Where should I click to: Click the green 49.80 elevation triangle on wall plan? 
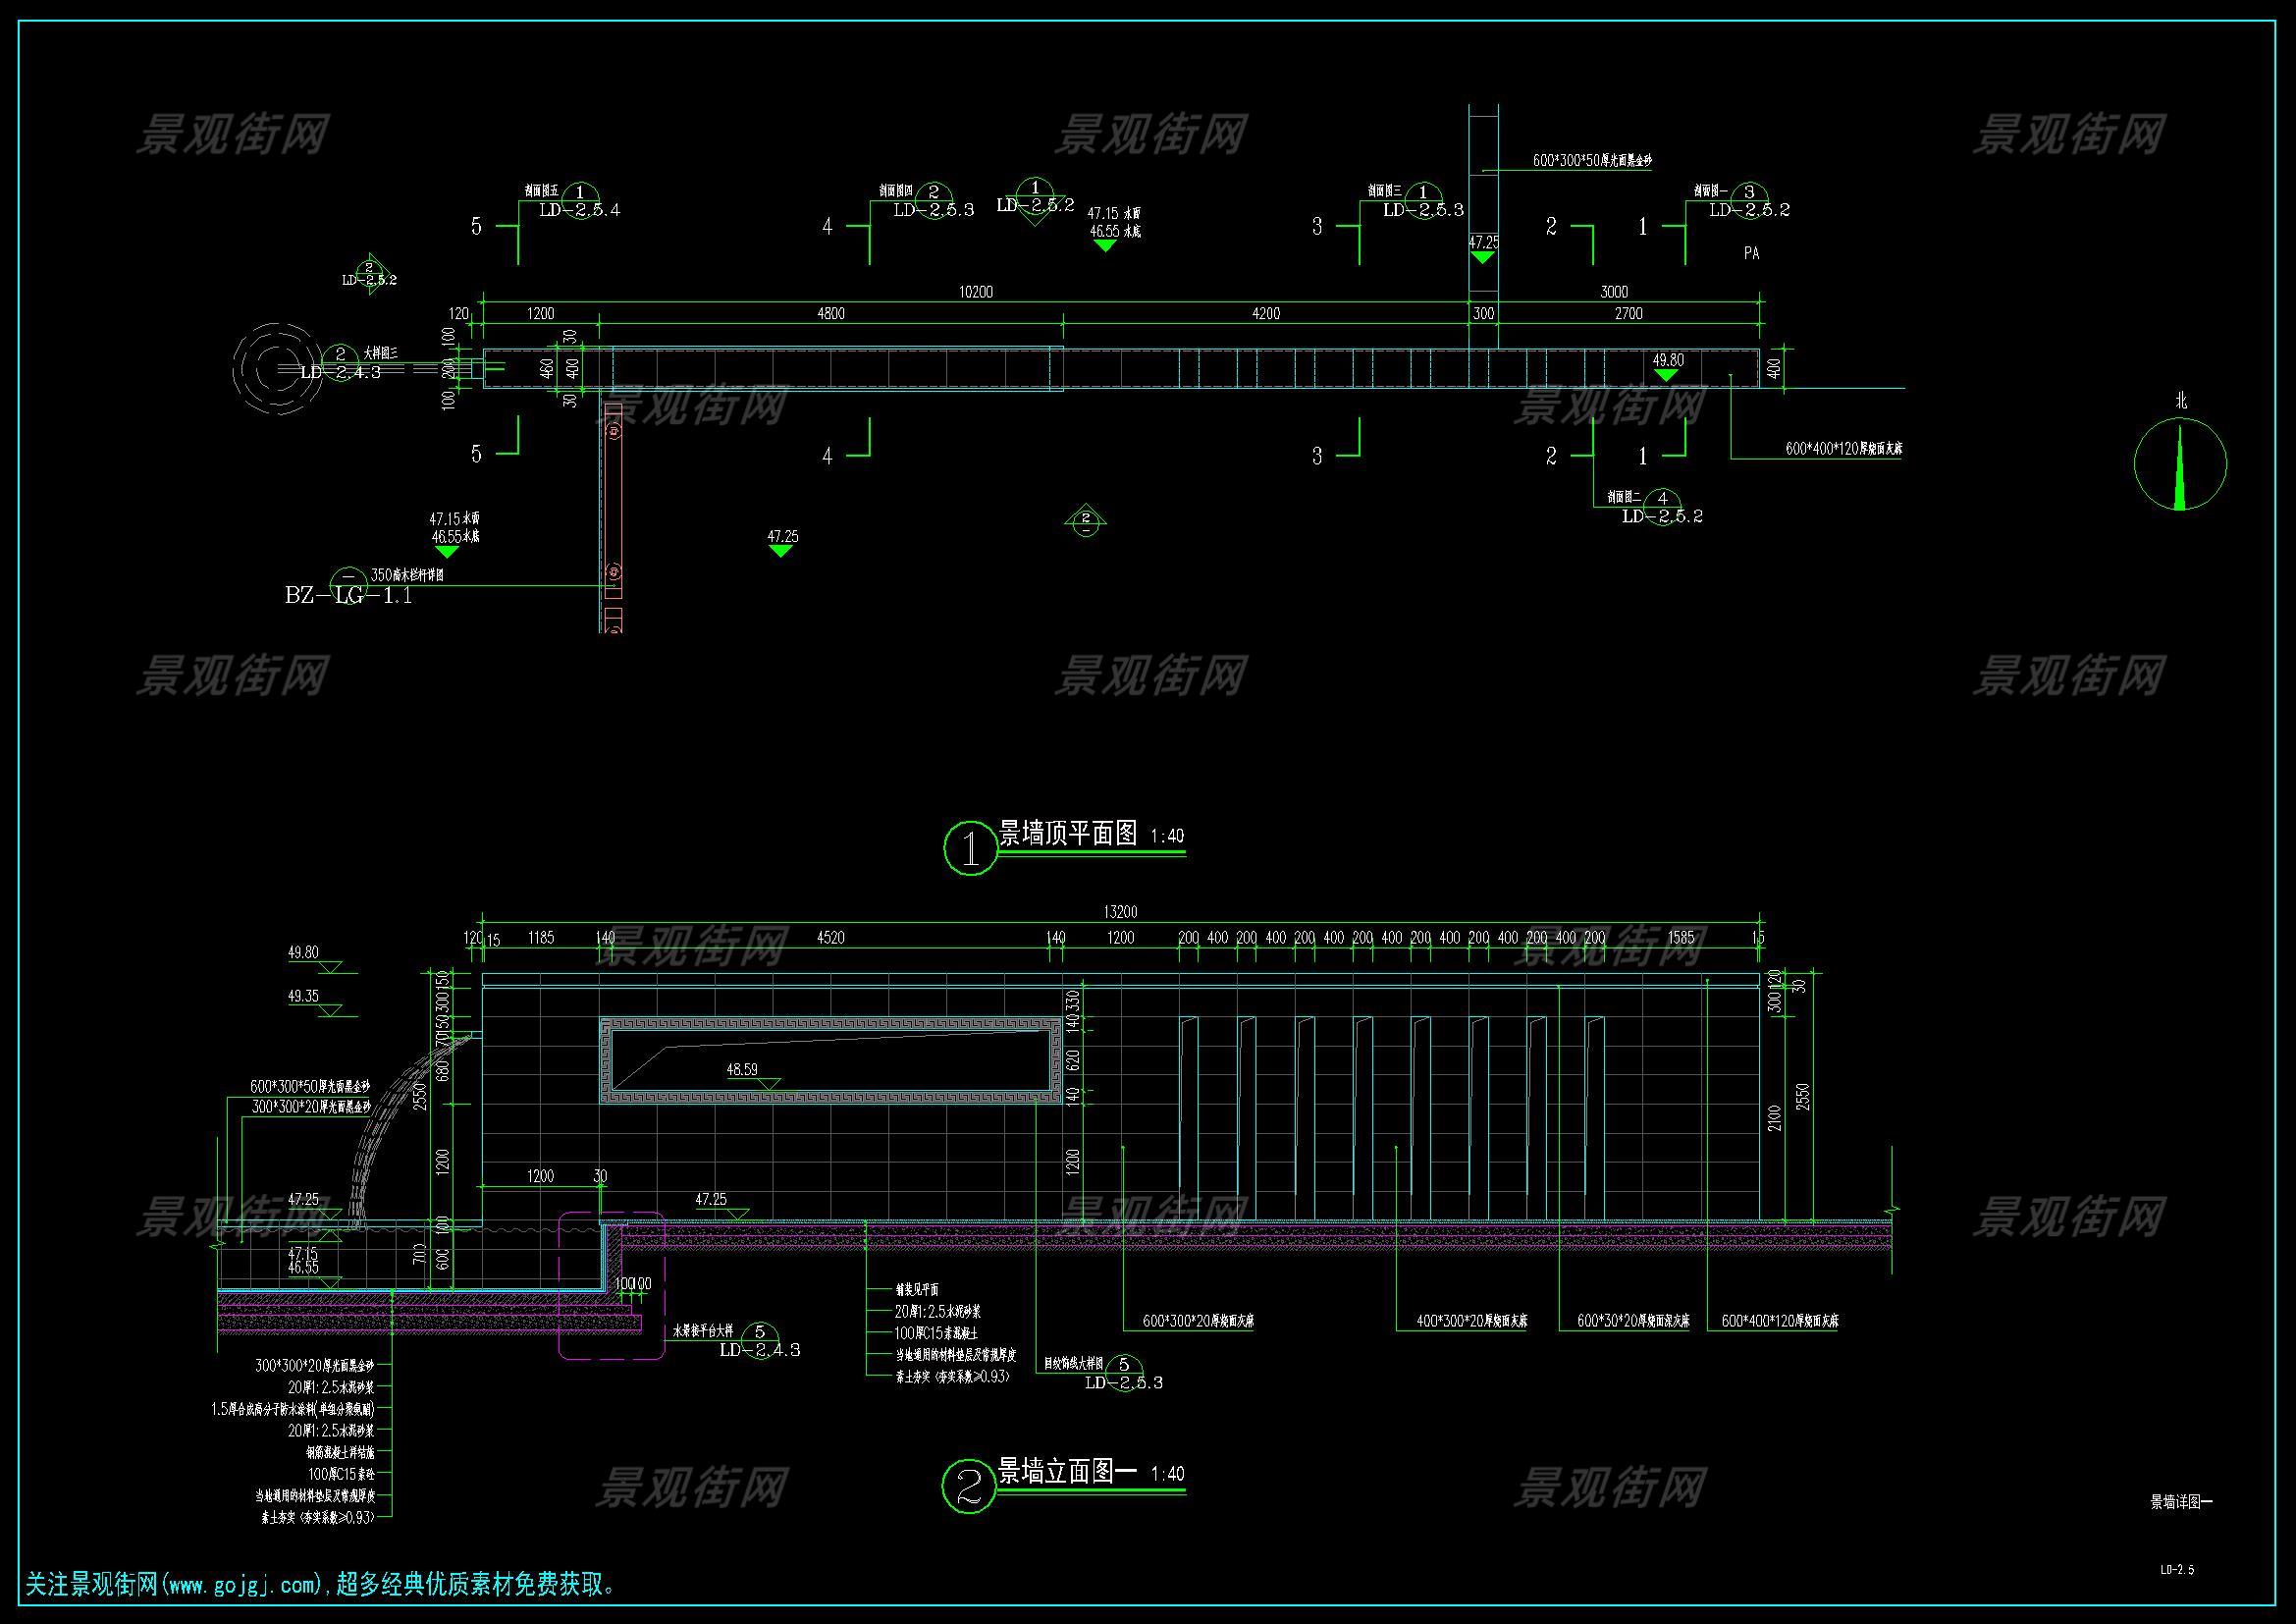(1666, 374)
